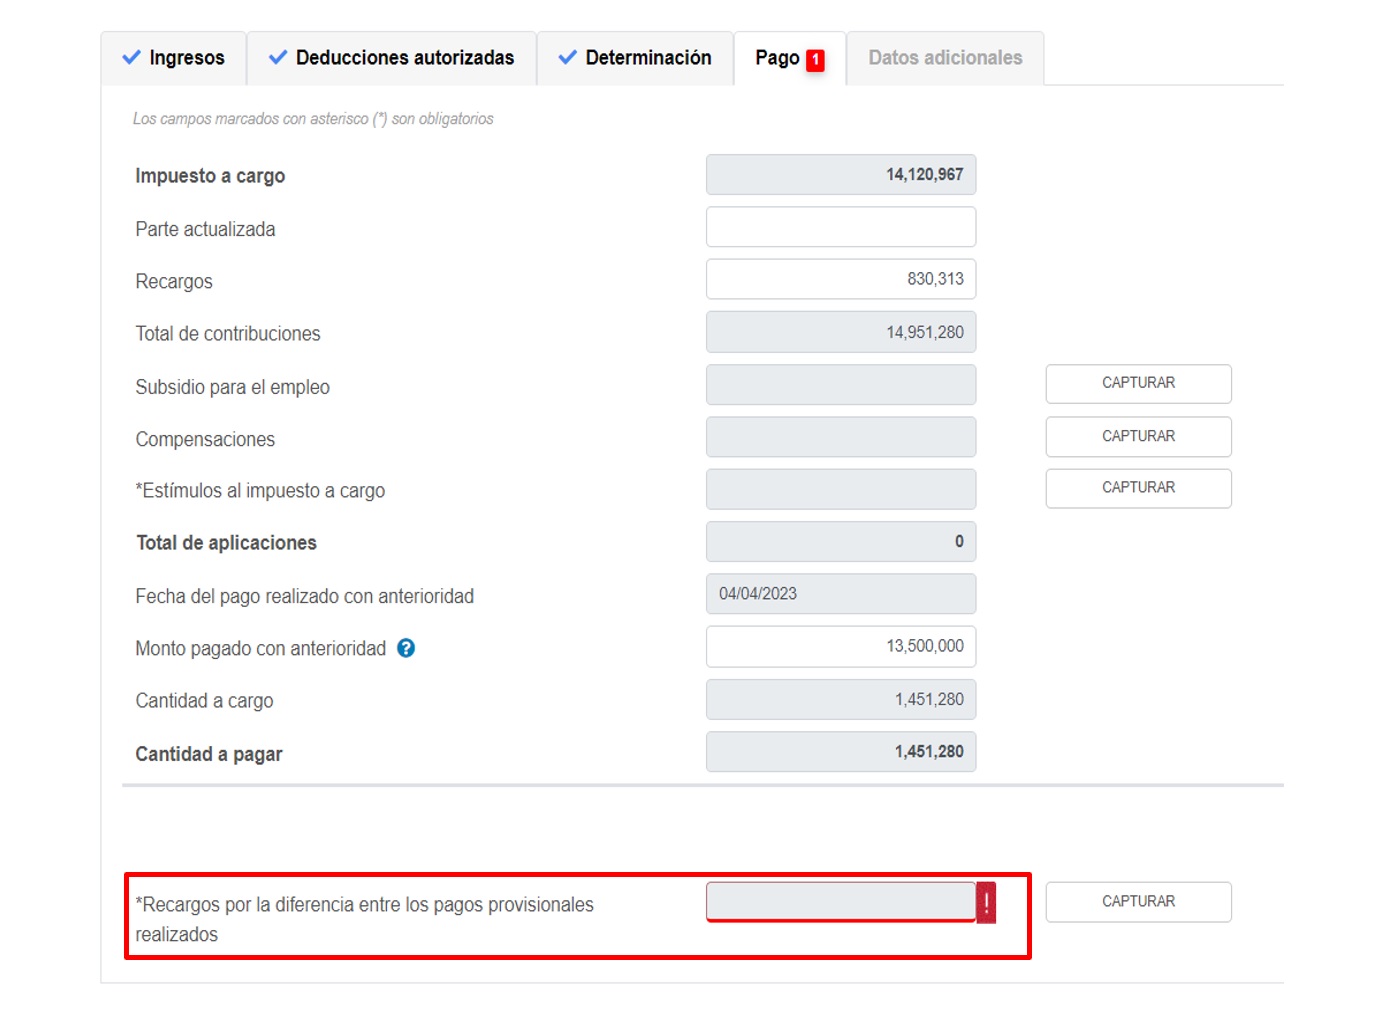The width and height of the screenshot is (1377, 1021).
Task: Click the red notification badge on Pago
Action: (x=816, y=60)
